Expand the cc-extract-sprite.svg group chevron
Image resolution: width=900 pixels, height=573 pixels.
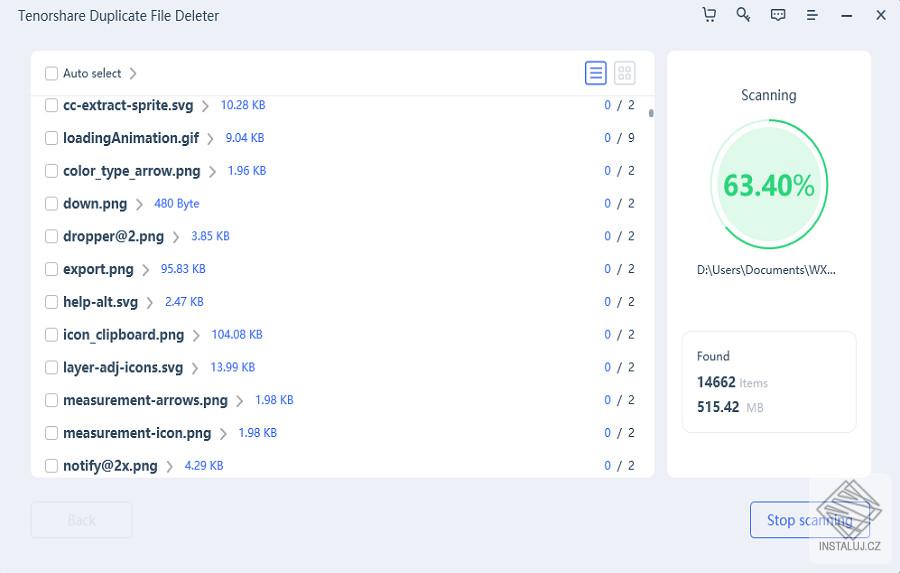click(x=205, y=106)
